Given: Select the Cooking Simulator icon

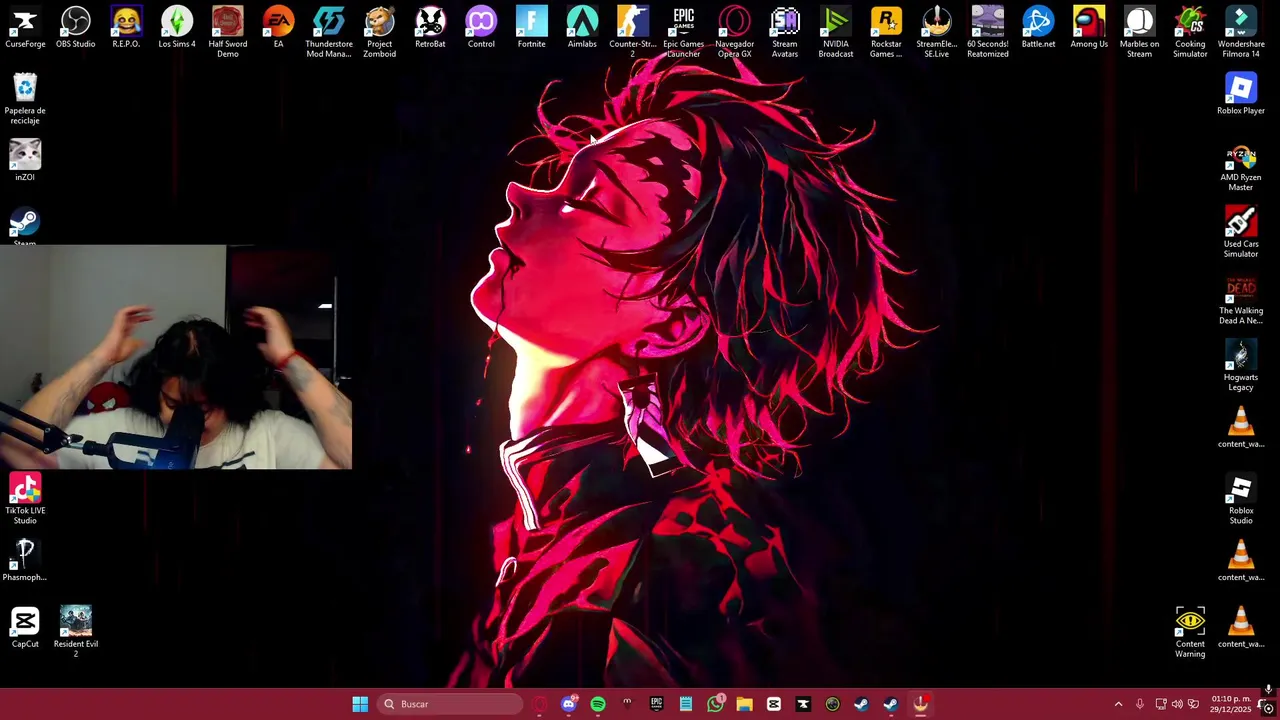Looking at the screenshot, I should 1190,32.
